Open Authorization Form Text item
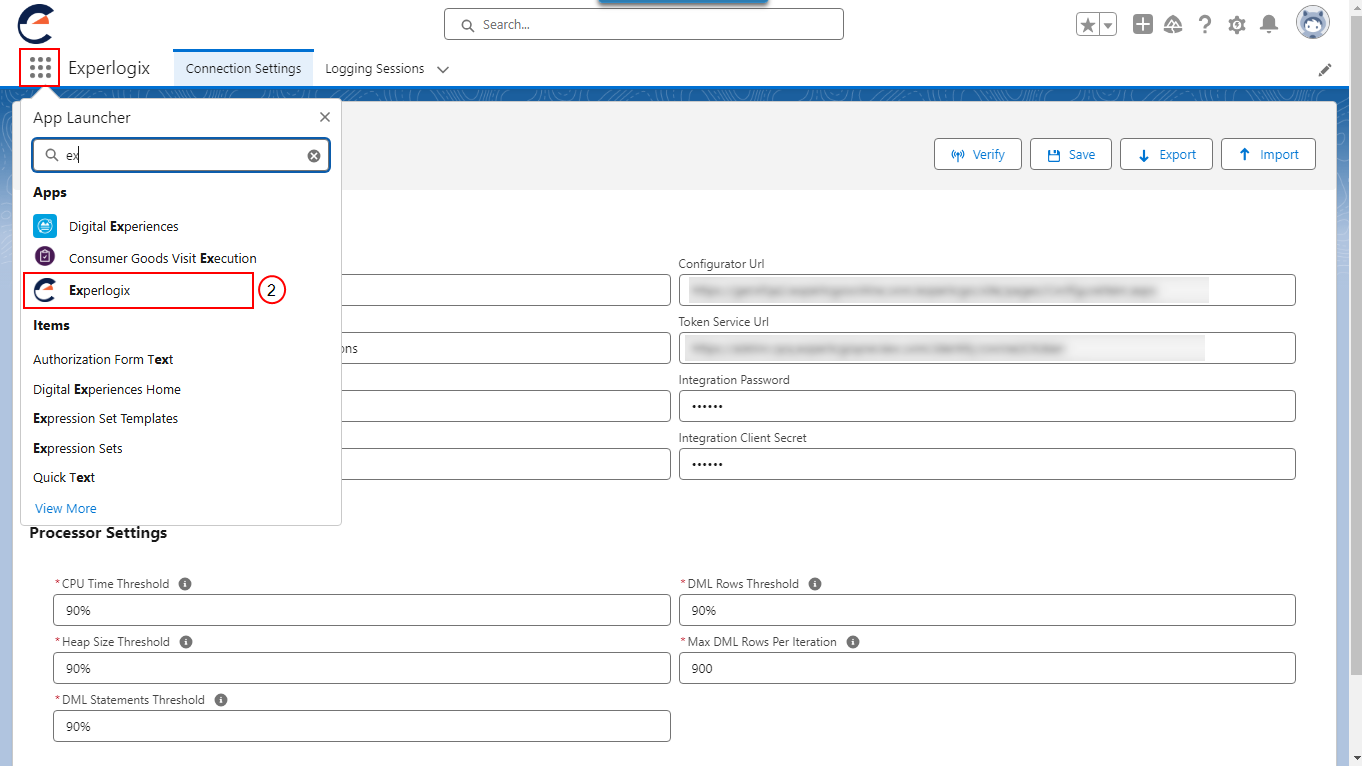1362x766 pixels. pos(103,359)
